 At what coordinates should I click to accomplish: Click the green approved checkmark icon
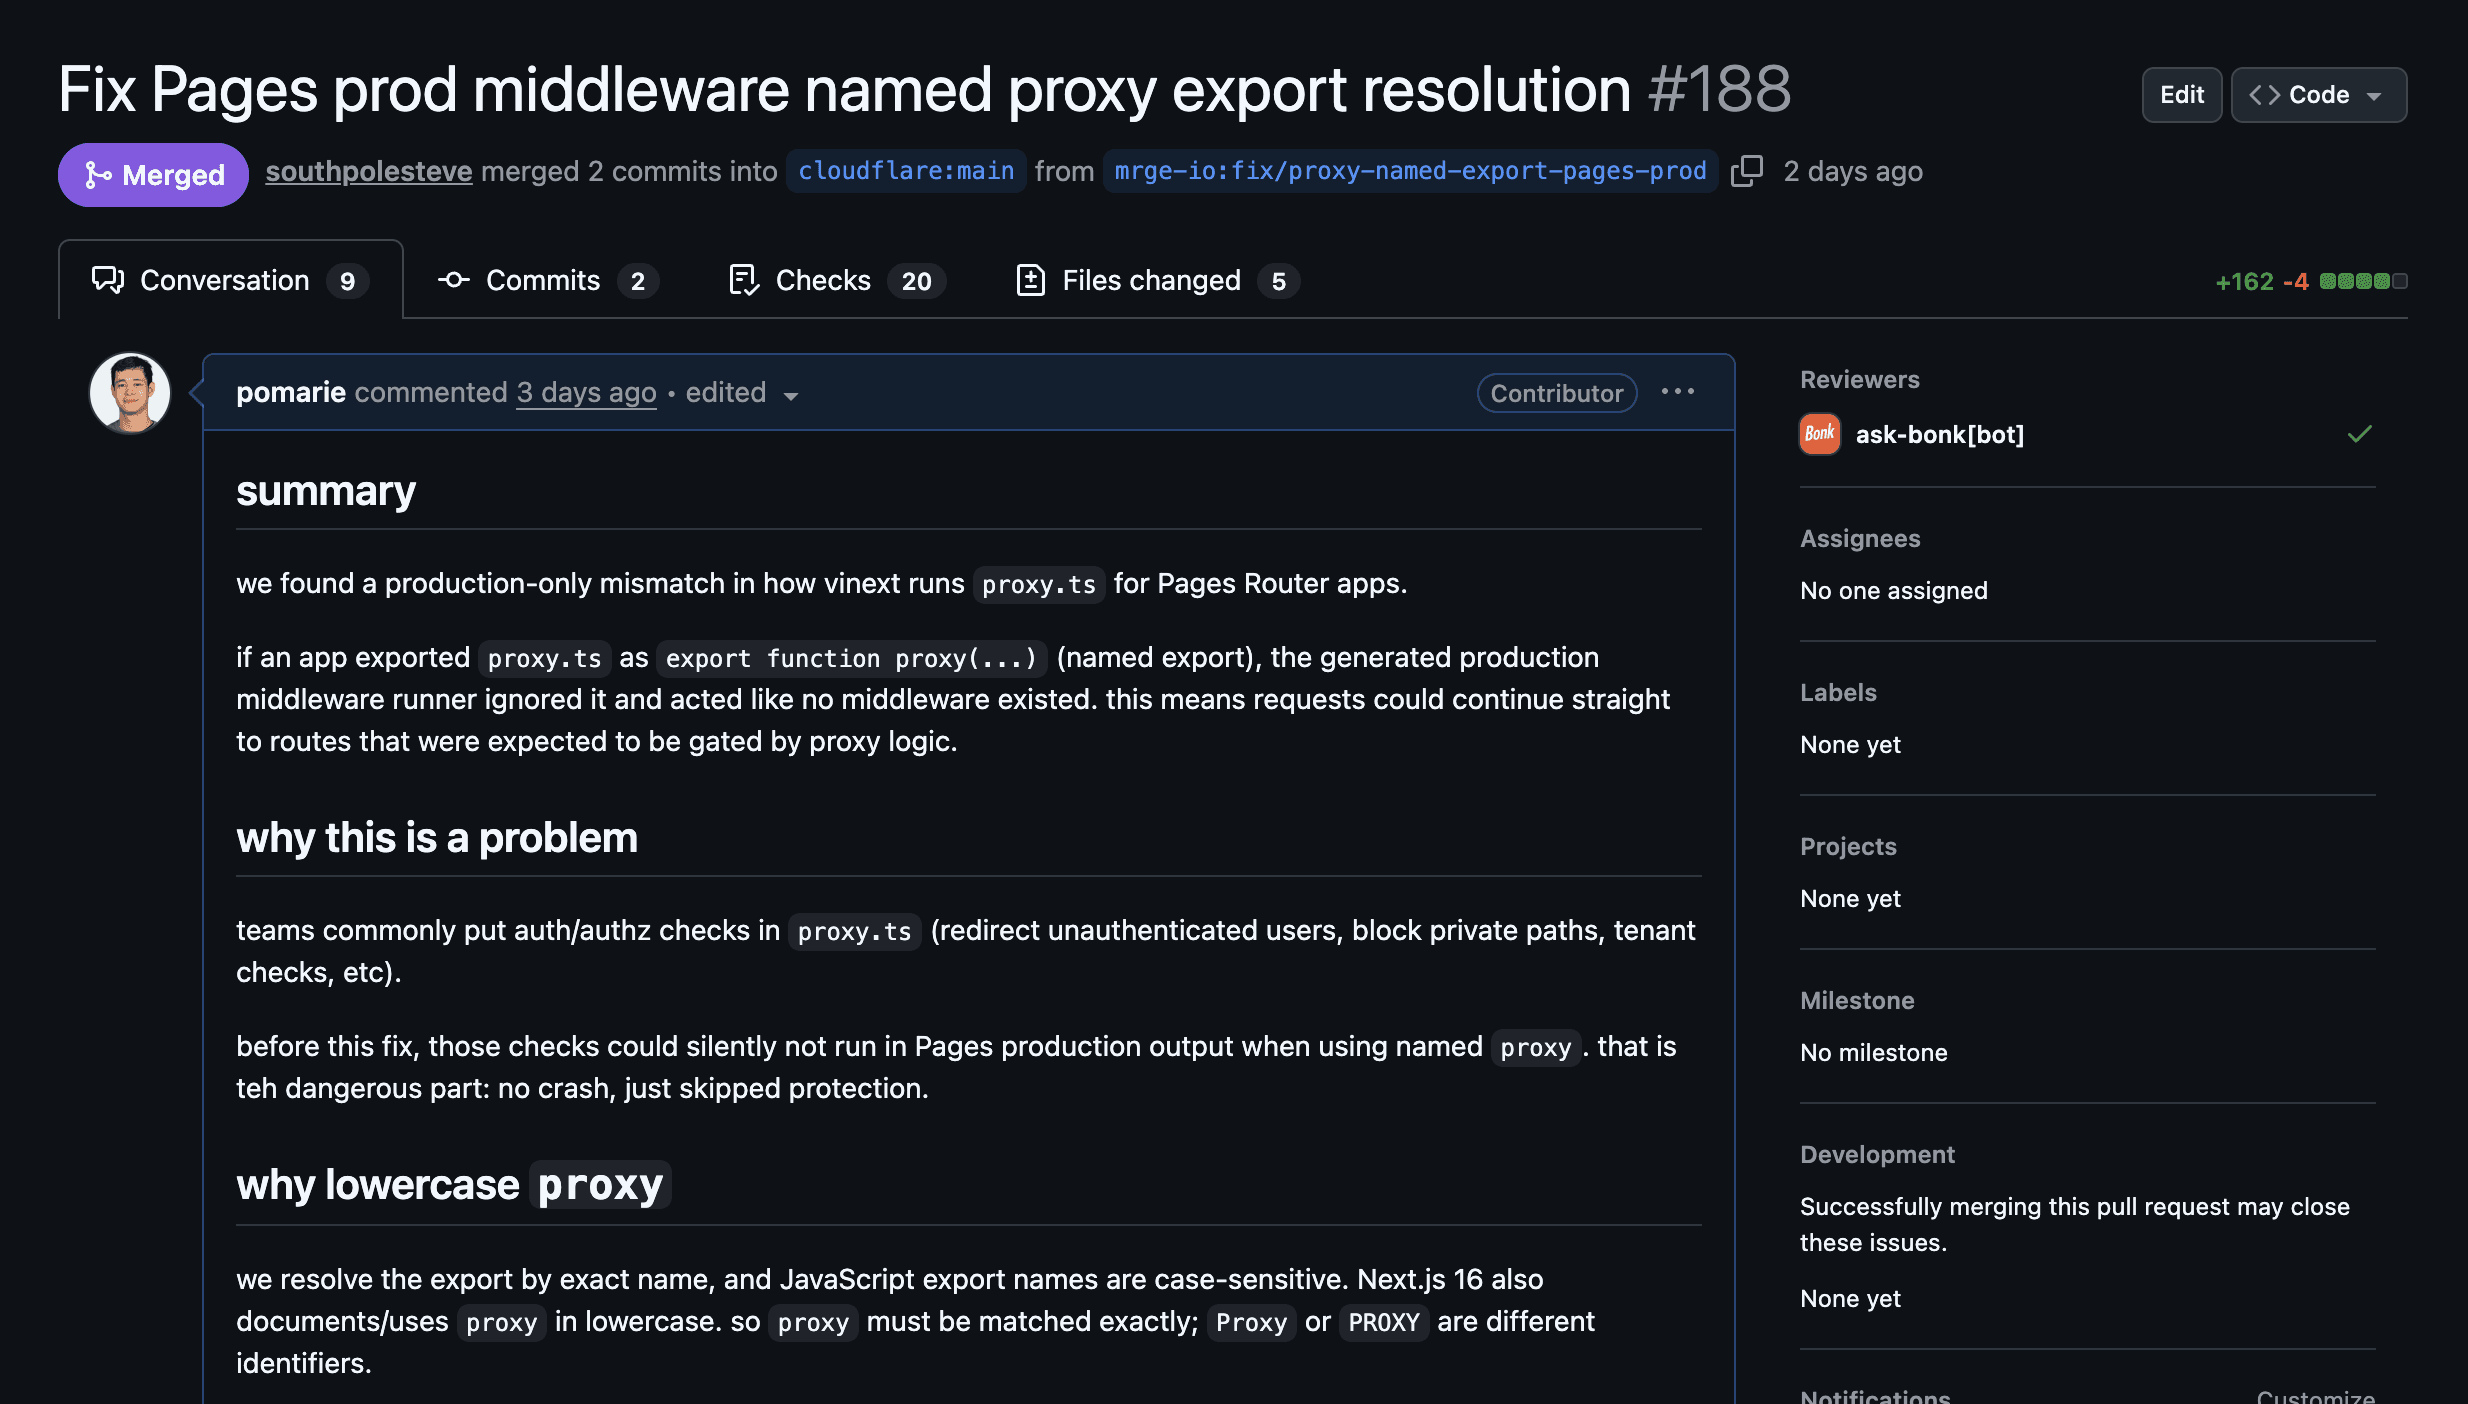pos(2359,434)
